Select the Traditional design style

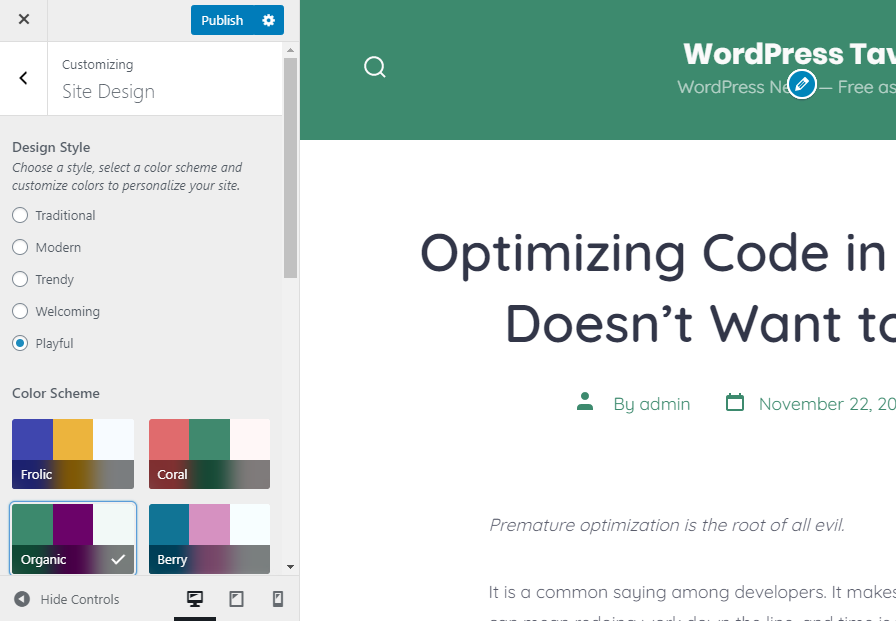point(20,215)
